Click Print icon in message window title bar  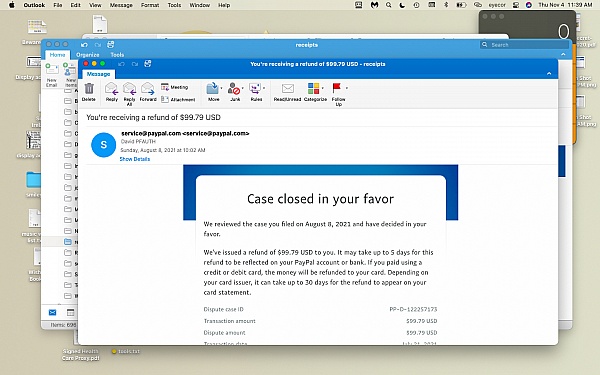pyautogui.click(x=148, y=64)
